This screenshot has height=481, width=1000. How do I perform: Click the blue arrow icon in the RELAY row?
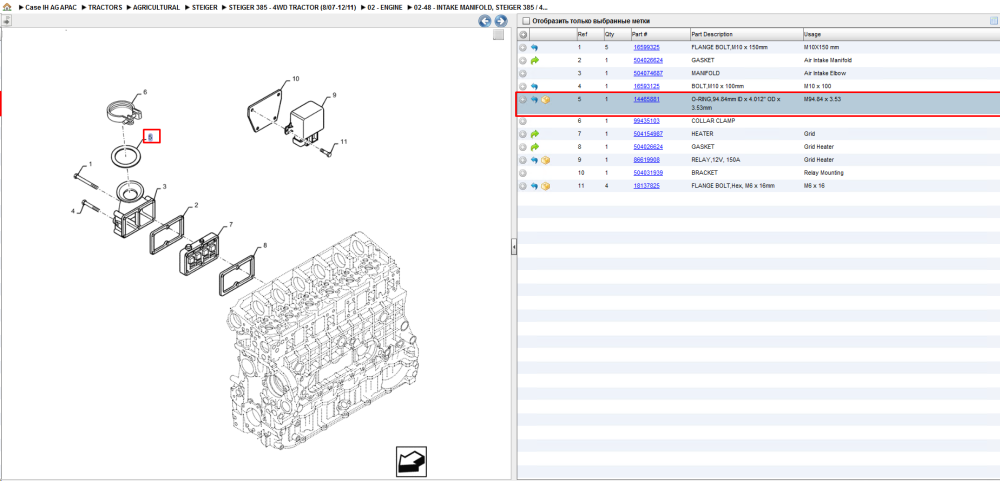534,160
